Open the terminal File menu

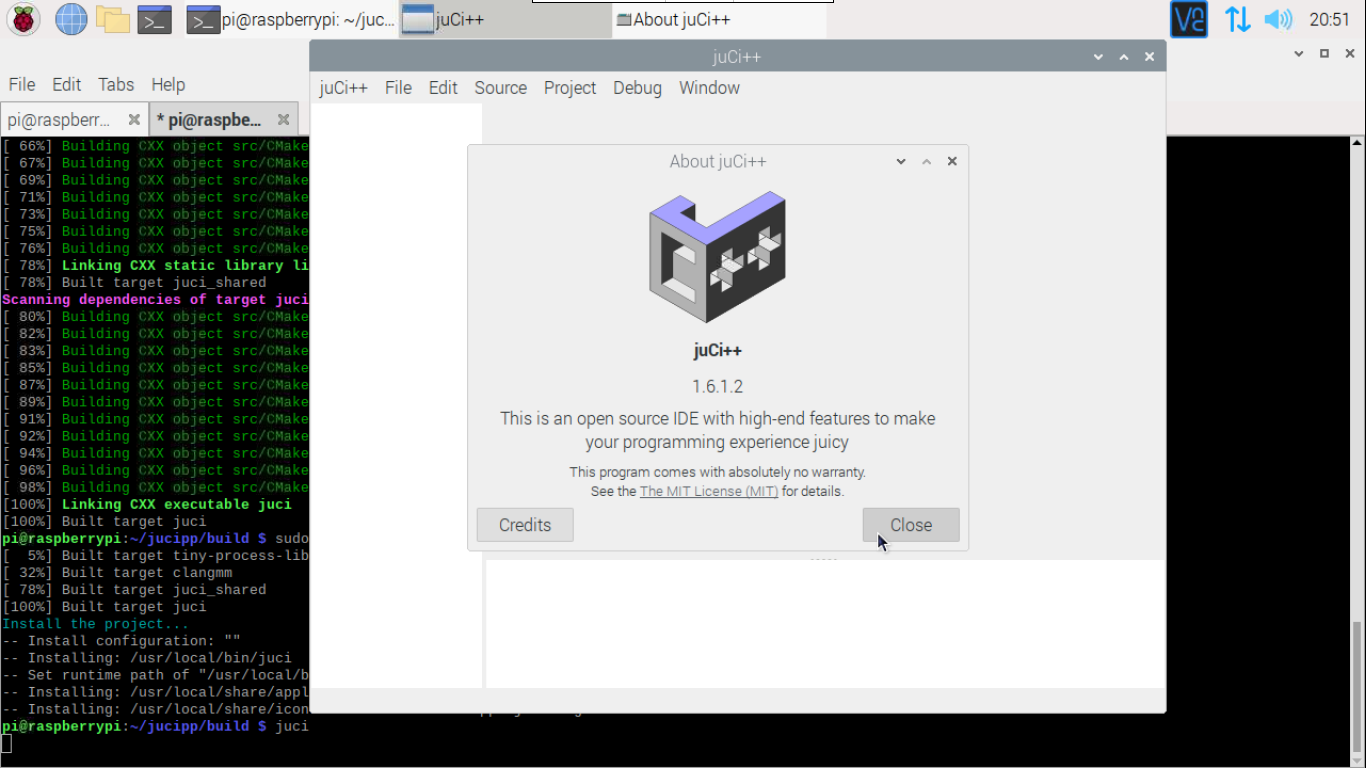click(x=22, y=85)
